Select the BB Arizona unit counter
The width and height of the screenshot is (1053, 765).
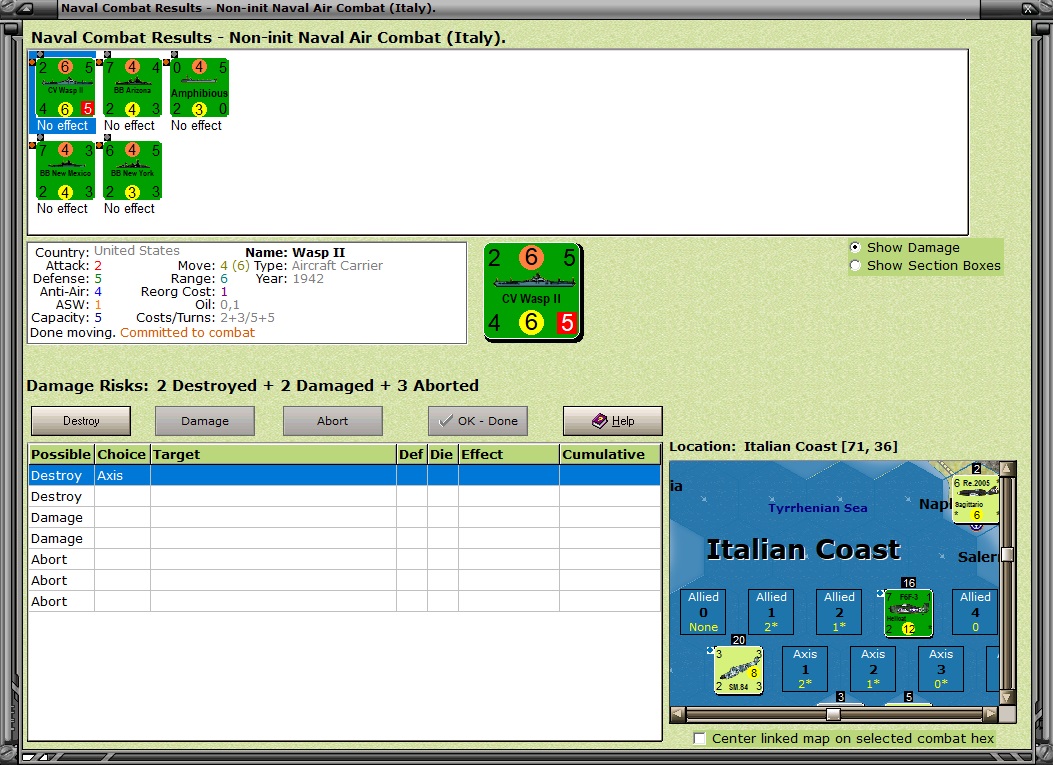pyautogui.click(x=132, y=87)
